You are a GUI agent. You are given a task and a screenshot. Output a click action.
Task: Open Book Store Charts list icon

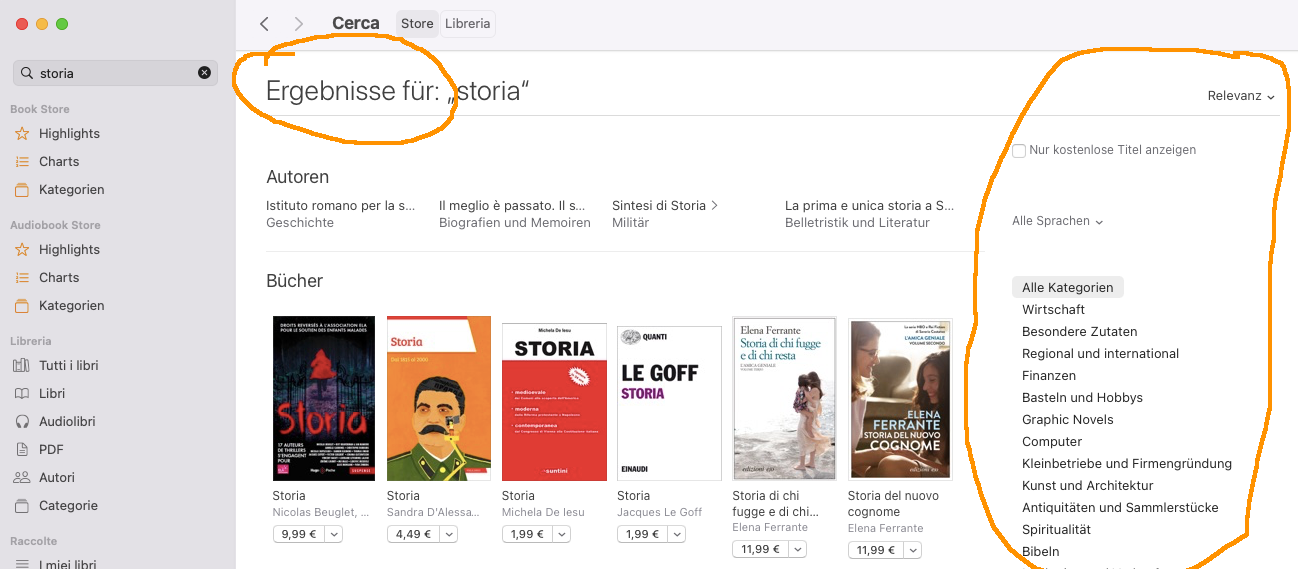[22, 161]
